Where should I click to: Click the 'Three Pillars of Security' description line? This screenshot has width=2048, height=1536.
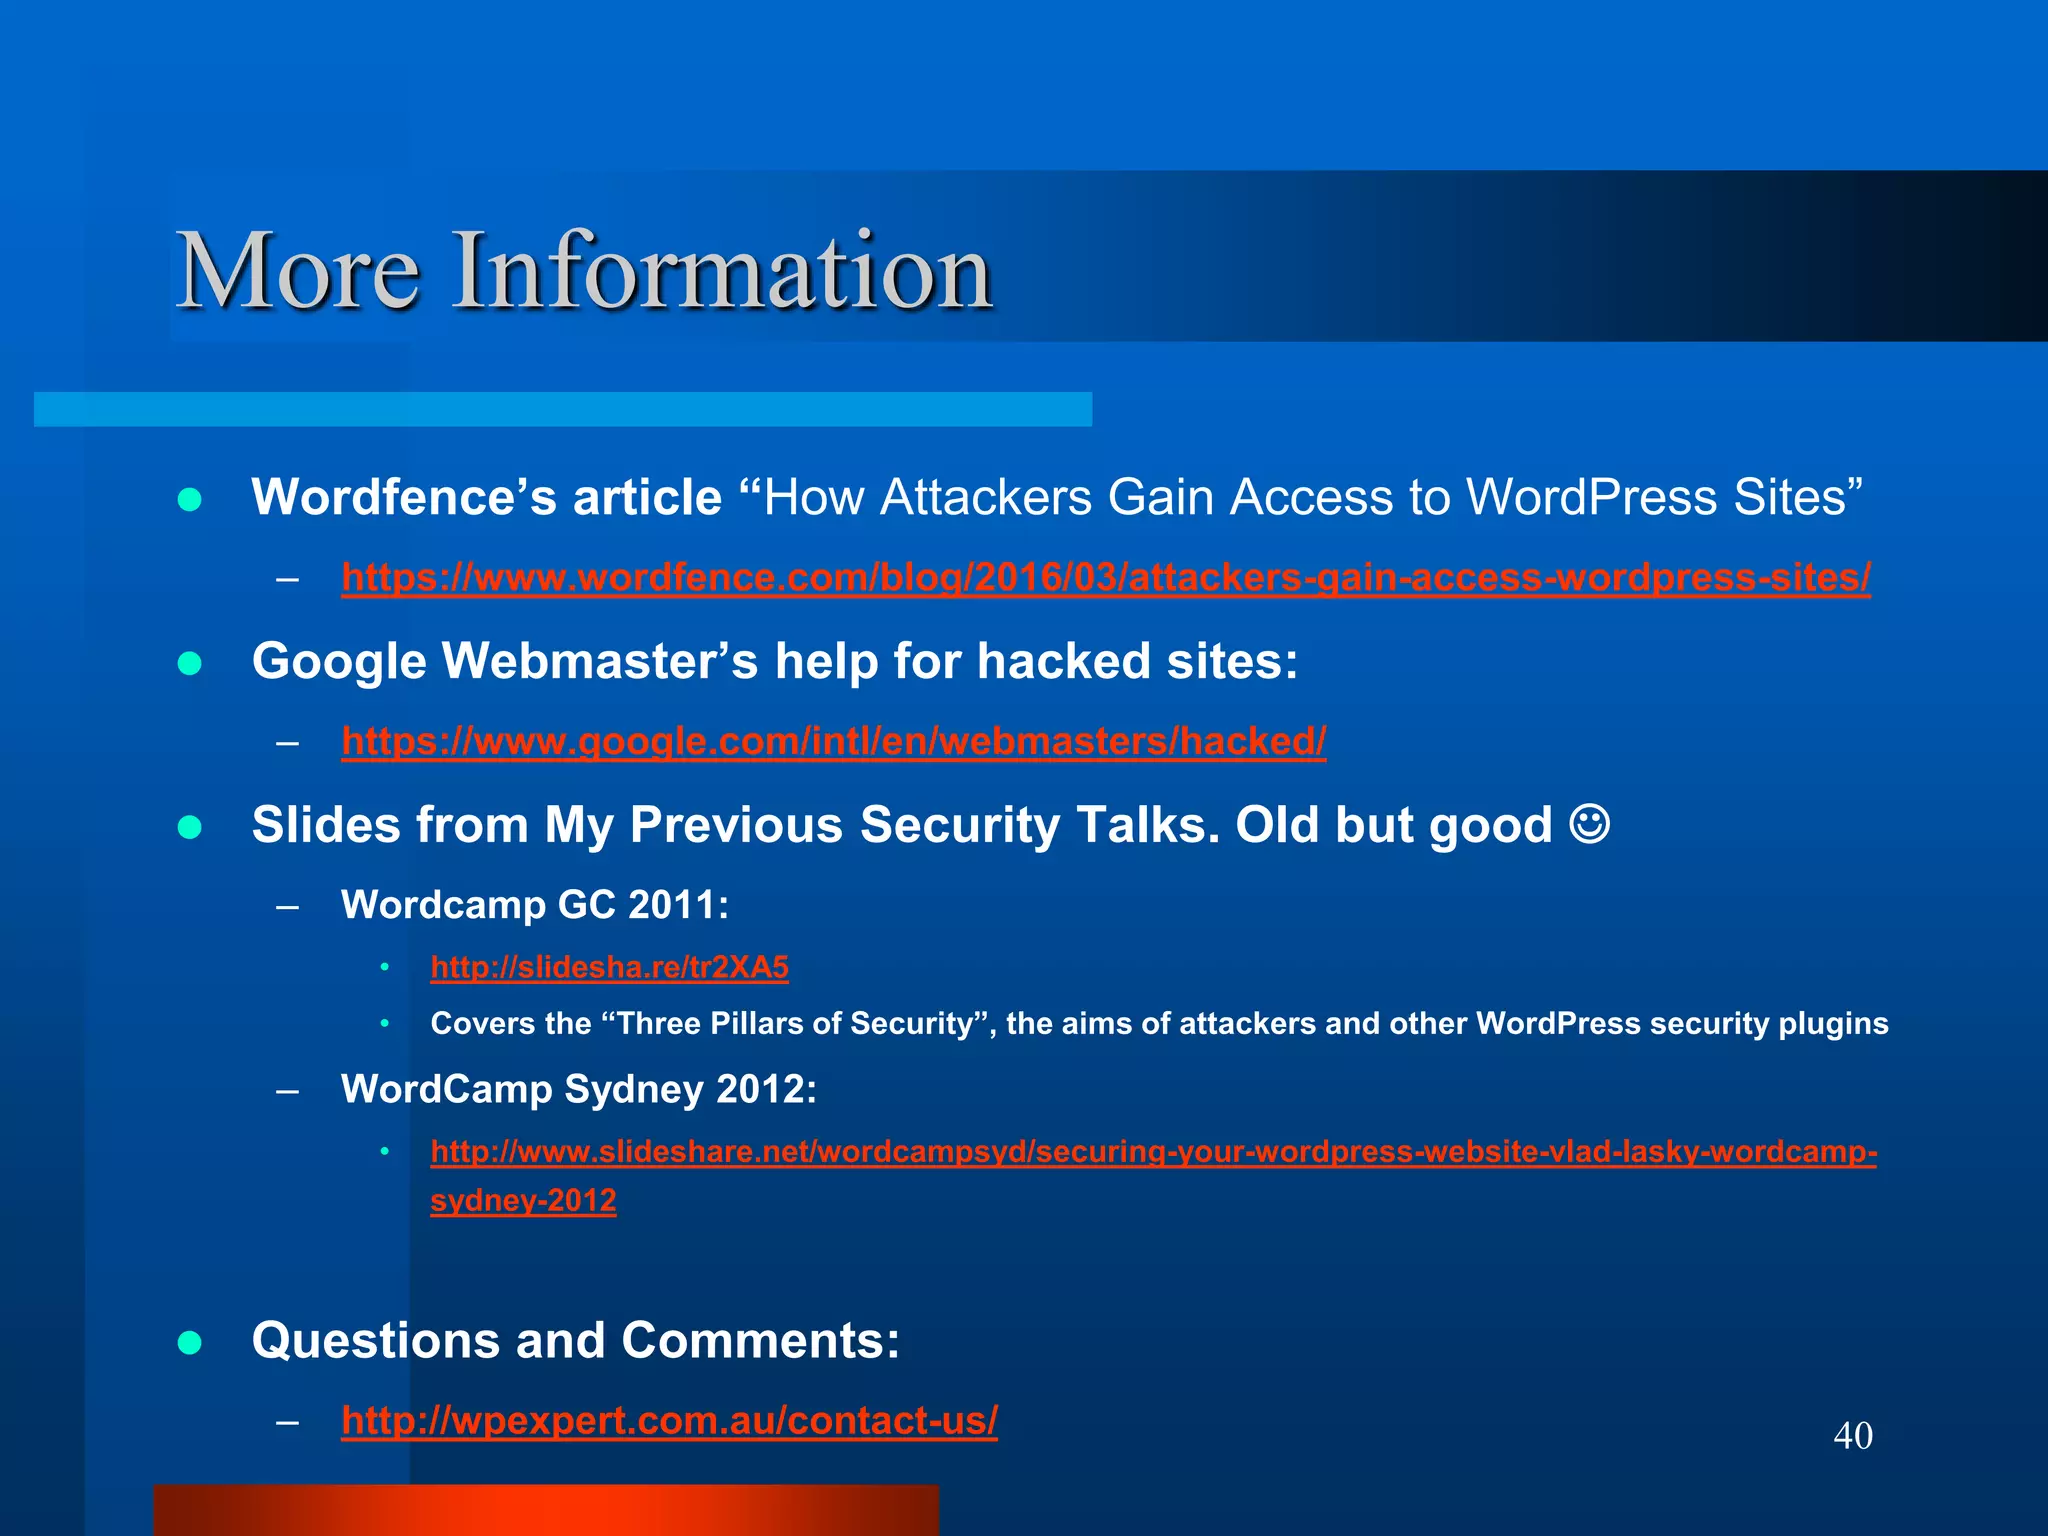(x=1159, y=1024)
